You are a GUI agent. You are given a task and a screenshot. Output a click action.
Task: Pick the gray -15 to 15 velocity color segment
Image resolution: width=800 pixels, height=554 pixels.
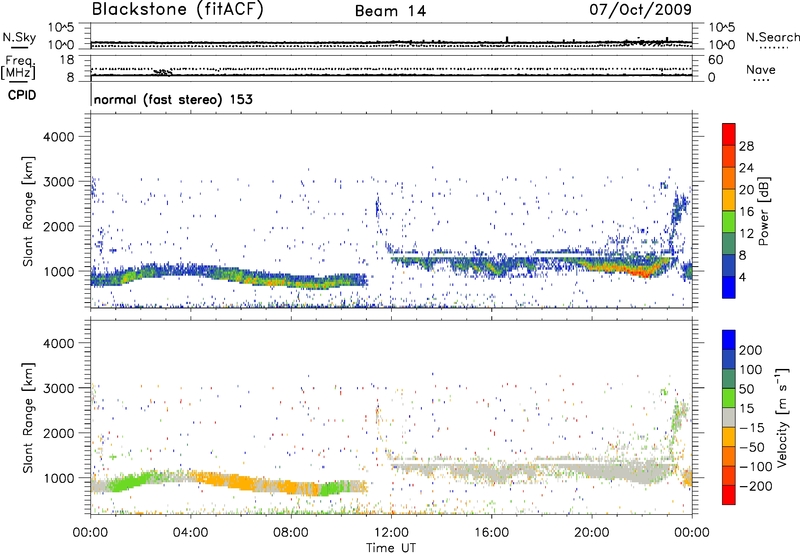pos(729,417)
